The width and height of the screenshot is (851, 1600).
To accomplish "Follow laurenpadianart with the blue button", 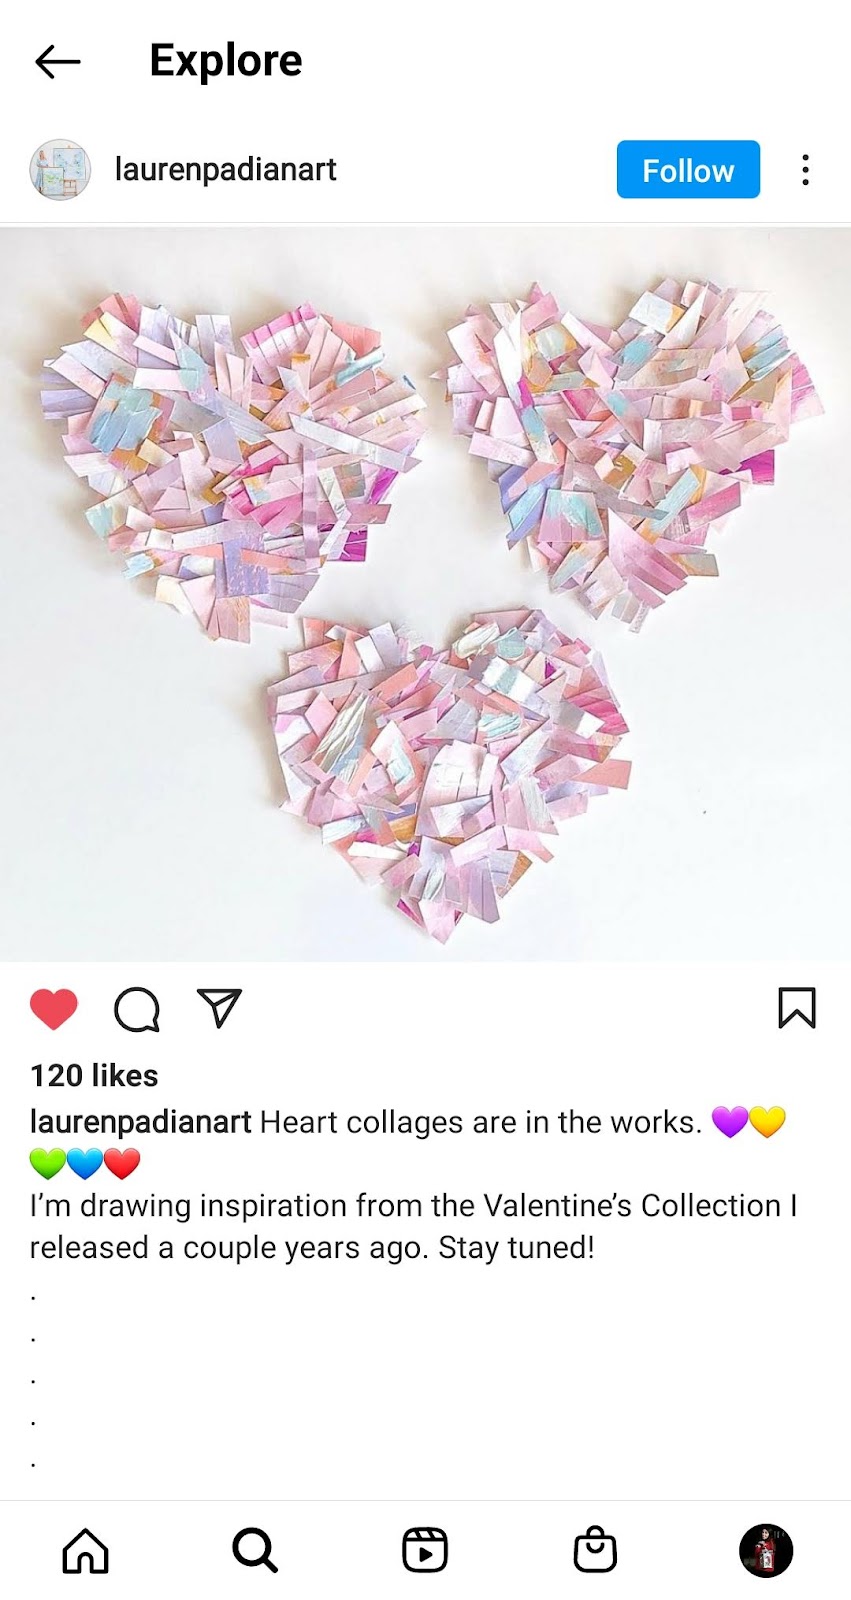I will coord(688,170).
